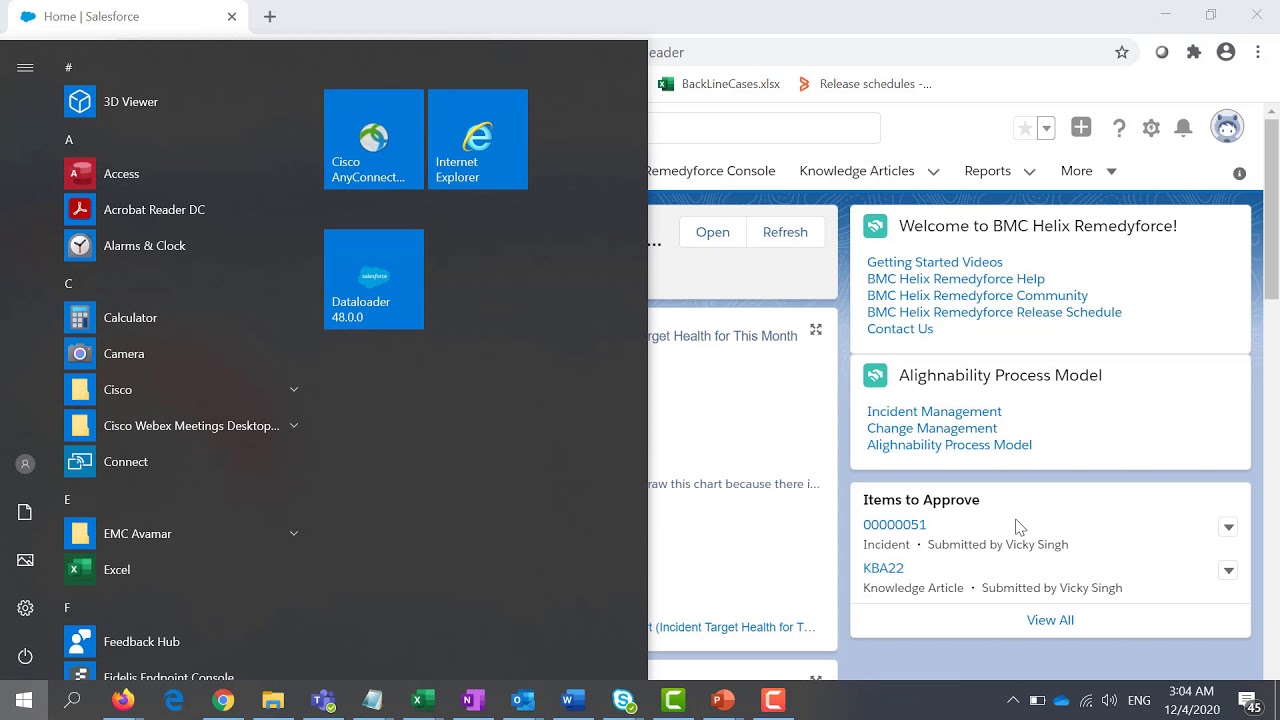The image size is (1280, 720).
Task: Open the Reports tab dropdown chevron
Action: 1029,172
